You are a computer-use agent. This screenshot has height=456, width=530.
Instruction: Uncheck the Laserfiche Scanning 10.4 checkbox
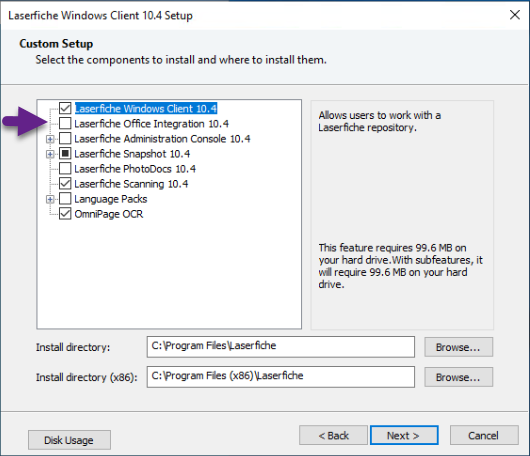click(65, 184)
